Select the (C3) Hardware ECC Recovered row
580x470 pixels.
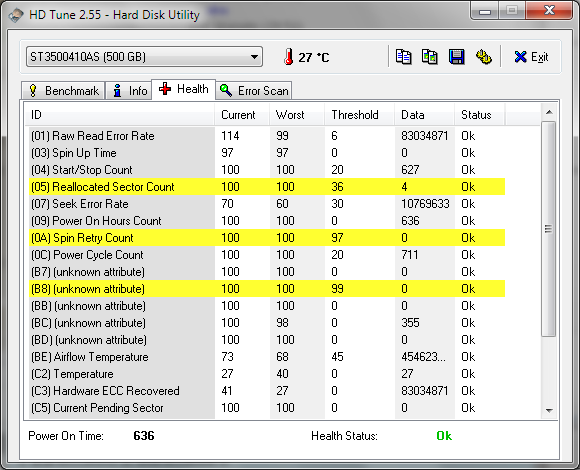point(267,391)
